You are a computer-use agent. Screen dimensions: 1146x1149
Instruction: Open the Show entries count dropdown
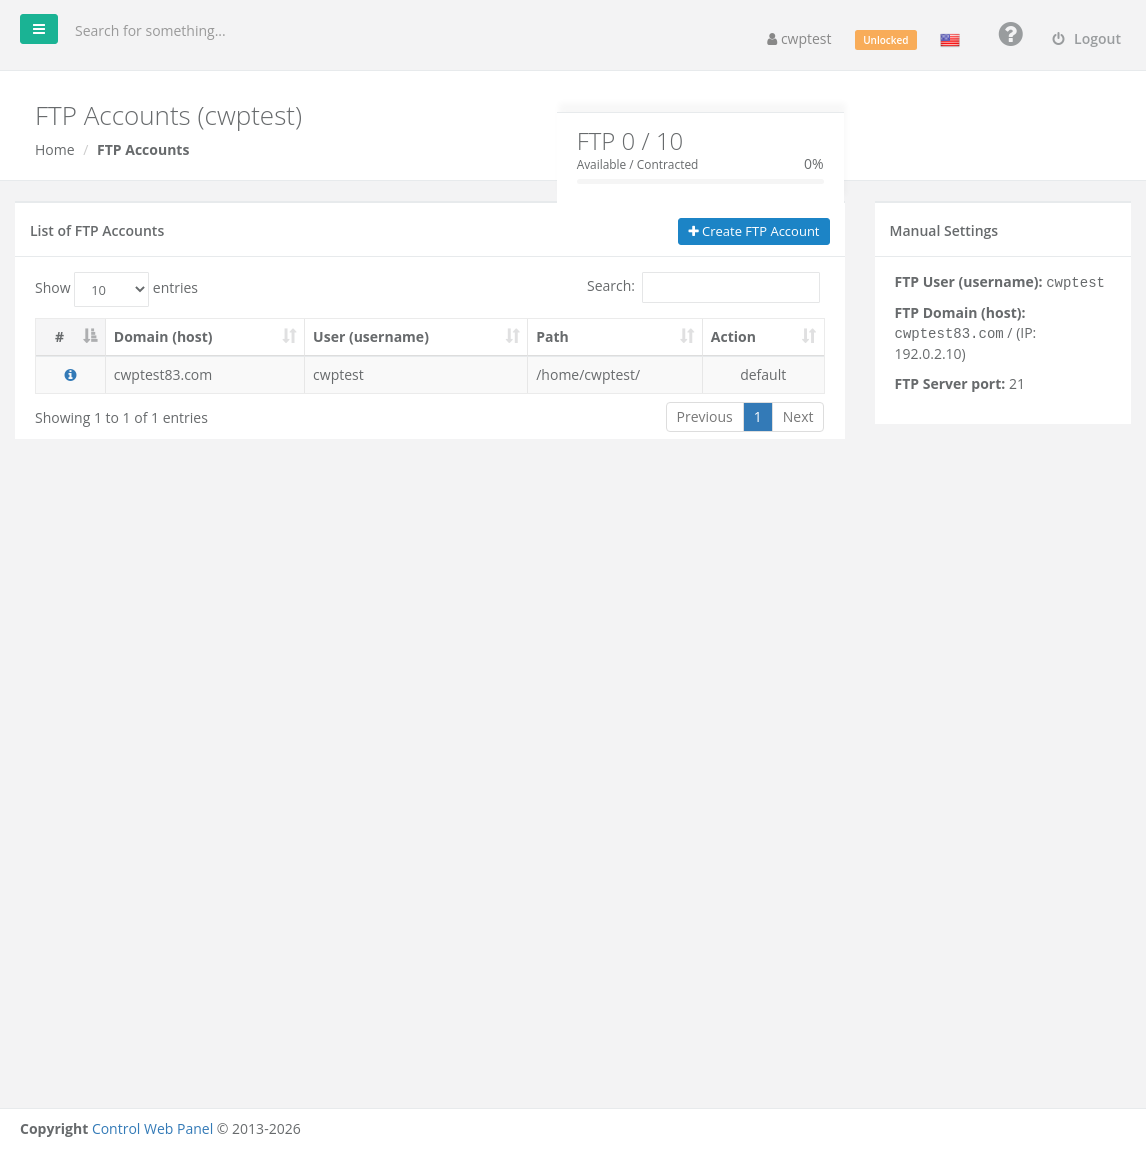(x=111, y=289)
